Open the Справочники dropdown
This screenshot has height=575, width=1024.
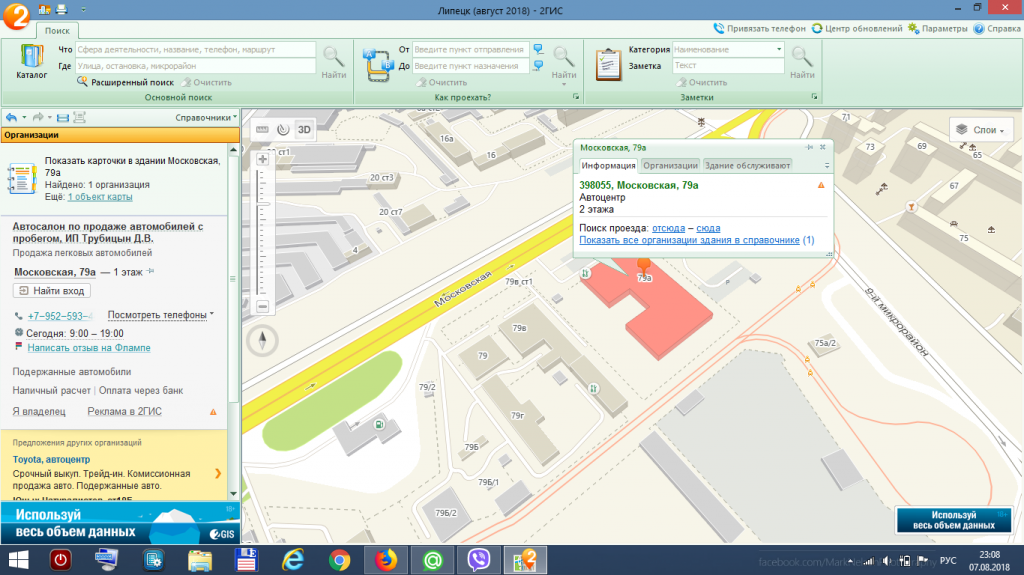206,118
